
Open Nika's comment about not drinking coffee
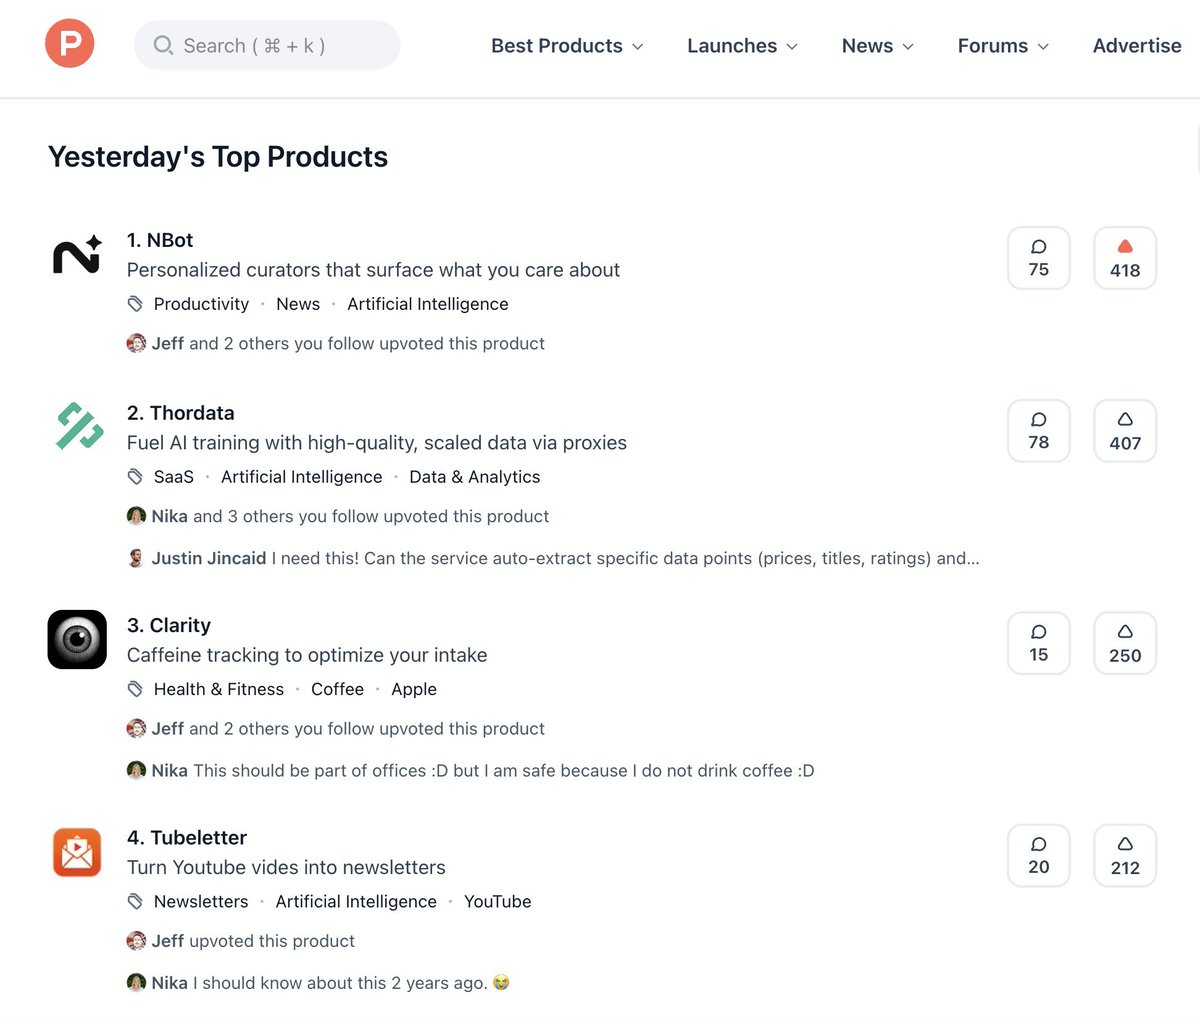coord(504,770)
